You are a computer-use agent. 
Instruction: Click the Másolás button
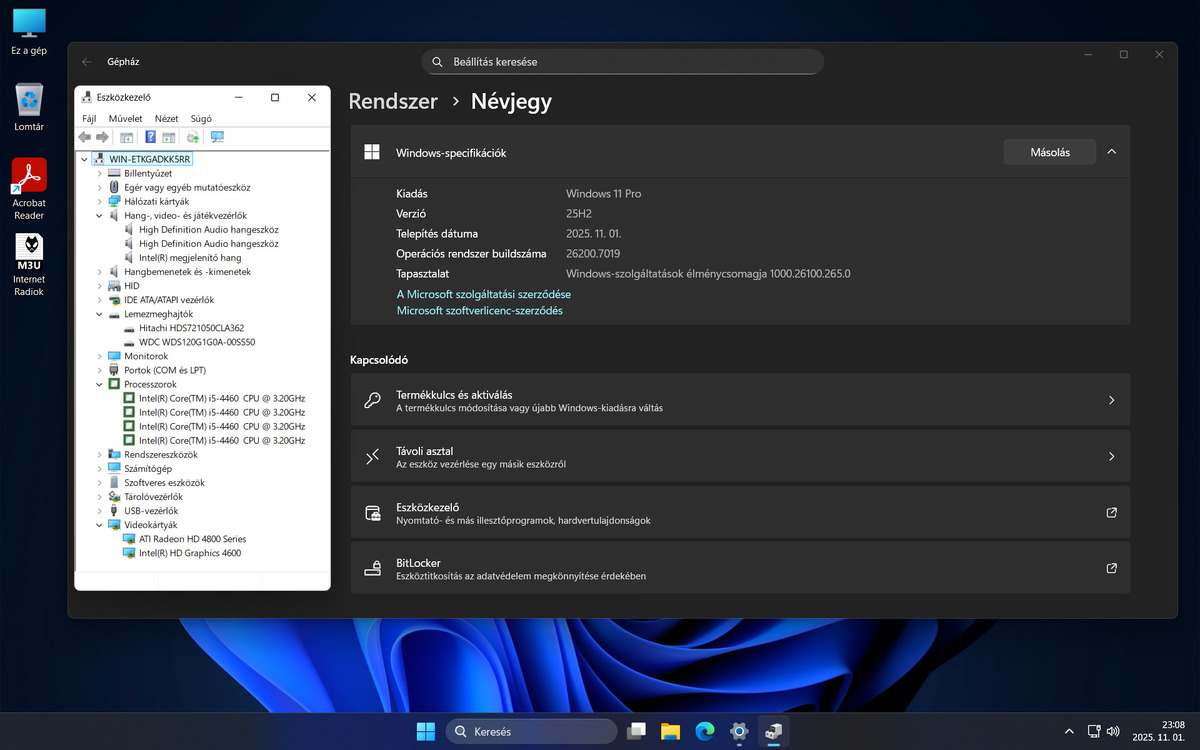(x=1050, y=152)
